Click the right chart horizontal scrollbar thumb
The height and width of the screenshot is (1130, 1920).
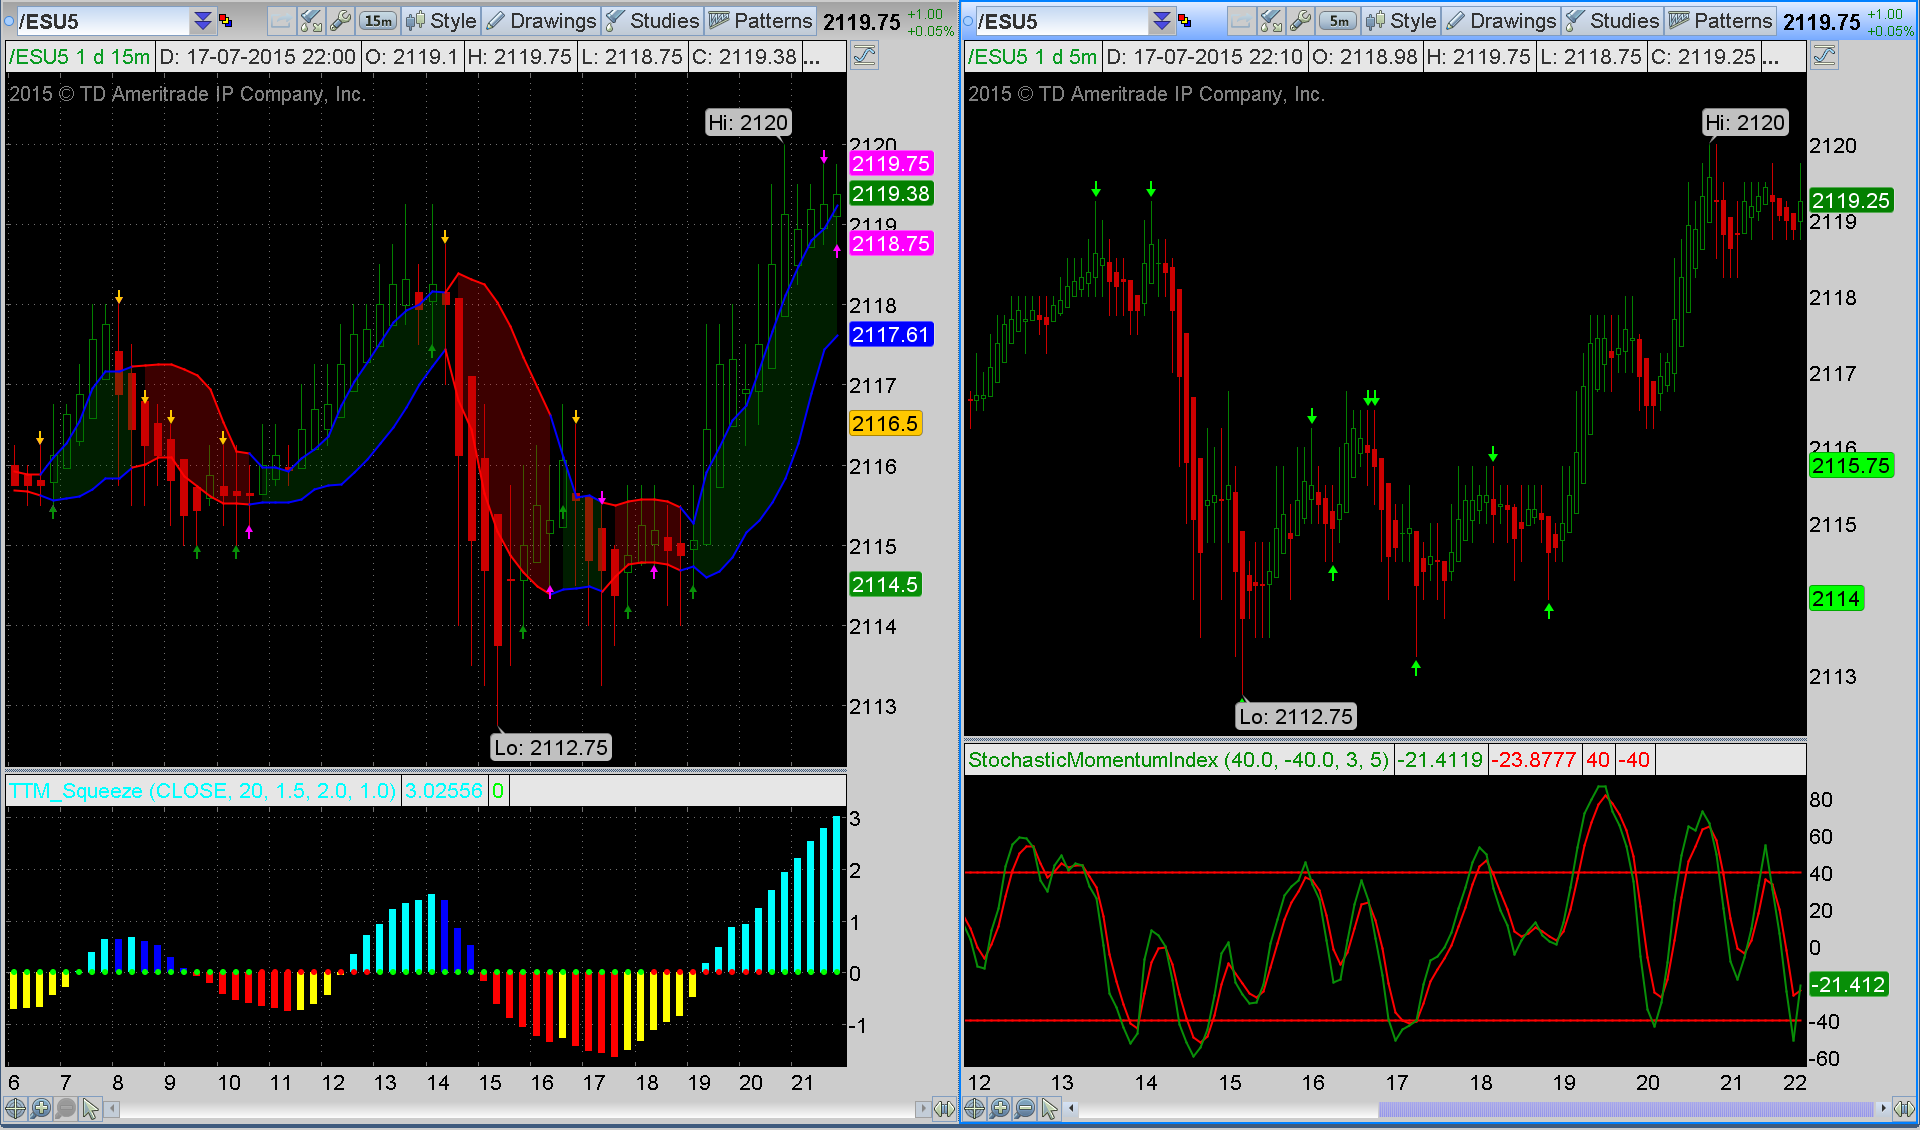(1625, 1109)
